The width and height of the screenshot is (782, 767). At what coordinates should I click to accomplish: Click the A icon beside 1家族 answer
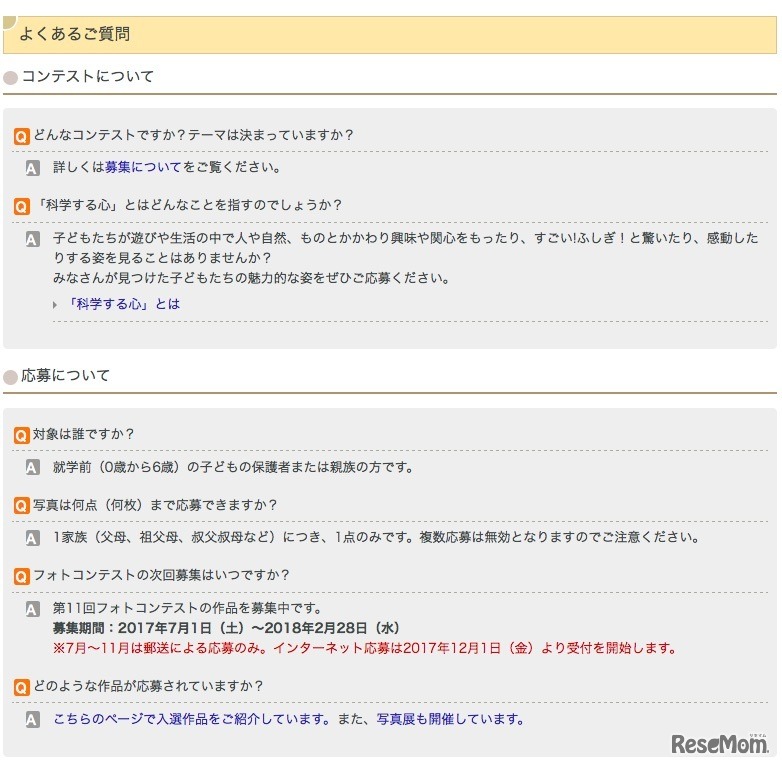coord(33,538)
